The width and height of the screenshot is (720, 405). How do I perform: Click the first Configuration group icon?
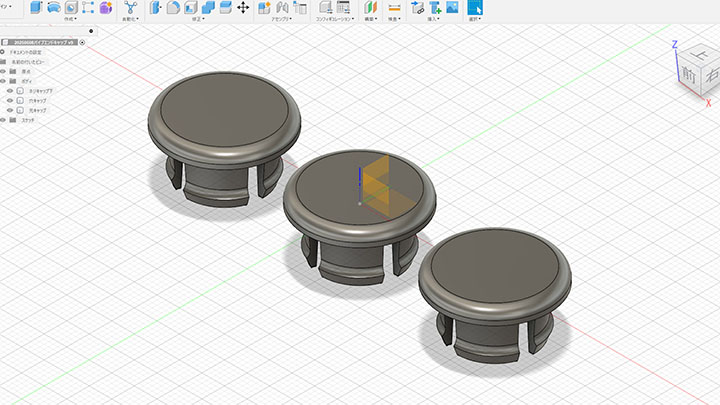[326, 7]
